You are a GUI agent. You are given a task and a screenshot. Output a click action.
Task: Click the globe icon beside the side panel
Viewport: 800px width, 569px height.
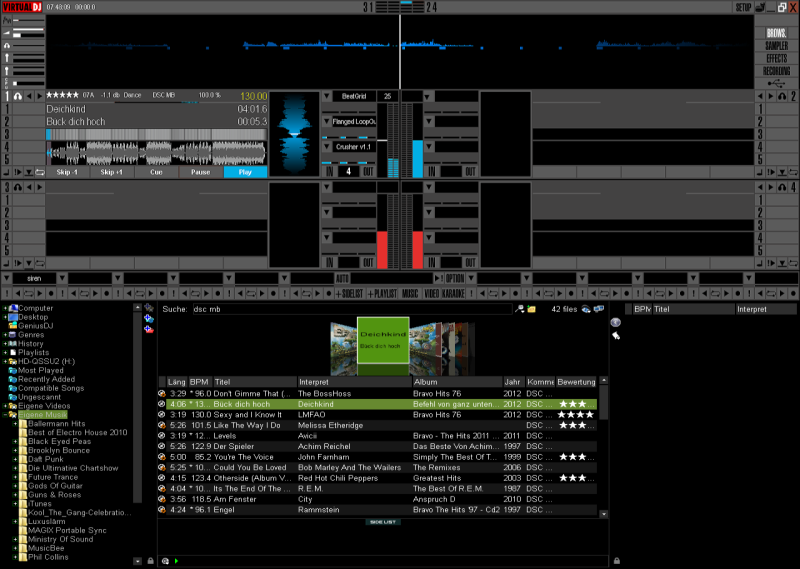tap(615, 322)
